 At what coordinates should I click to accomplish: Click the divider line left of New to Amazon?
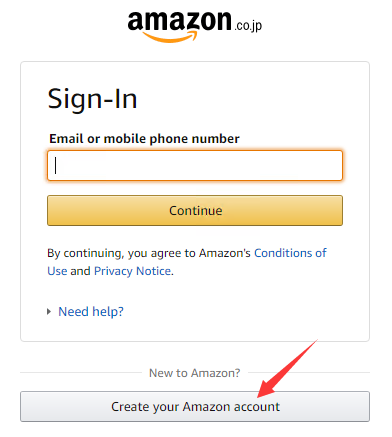[x=81, y=373]
